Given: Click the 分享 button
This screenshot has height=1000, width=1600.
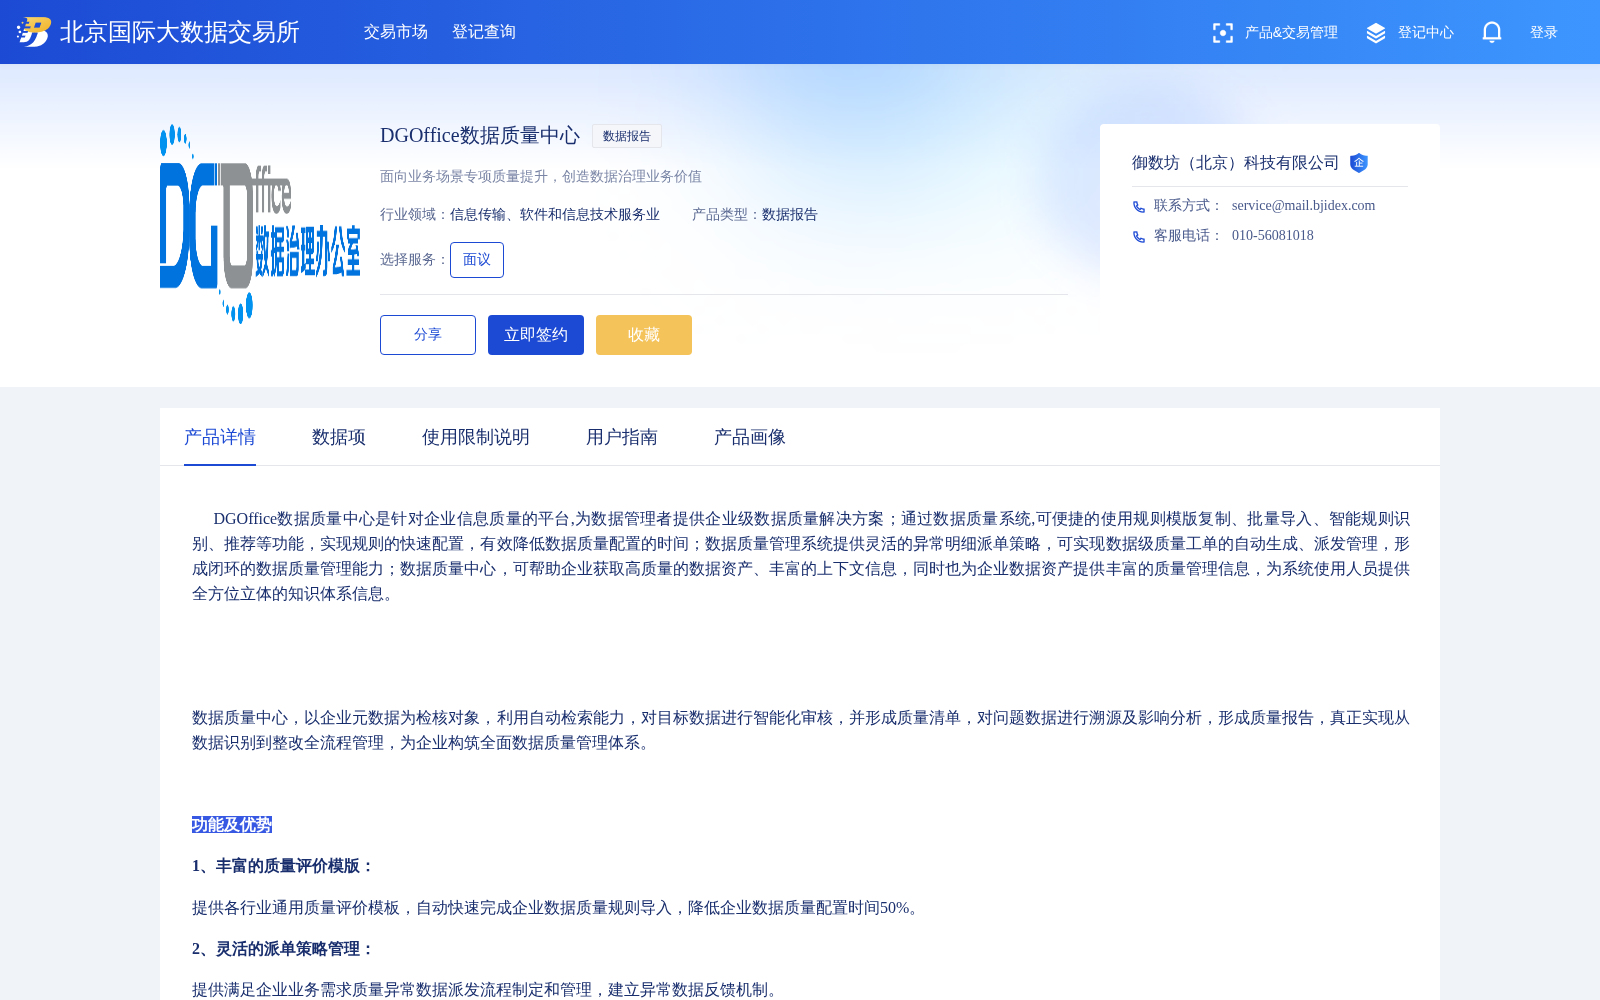Looking at the screenshot, I should pyautogui.click(x=428, y=335).
